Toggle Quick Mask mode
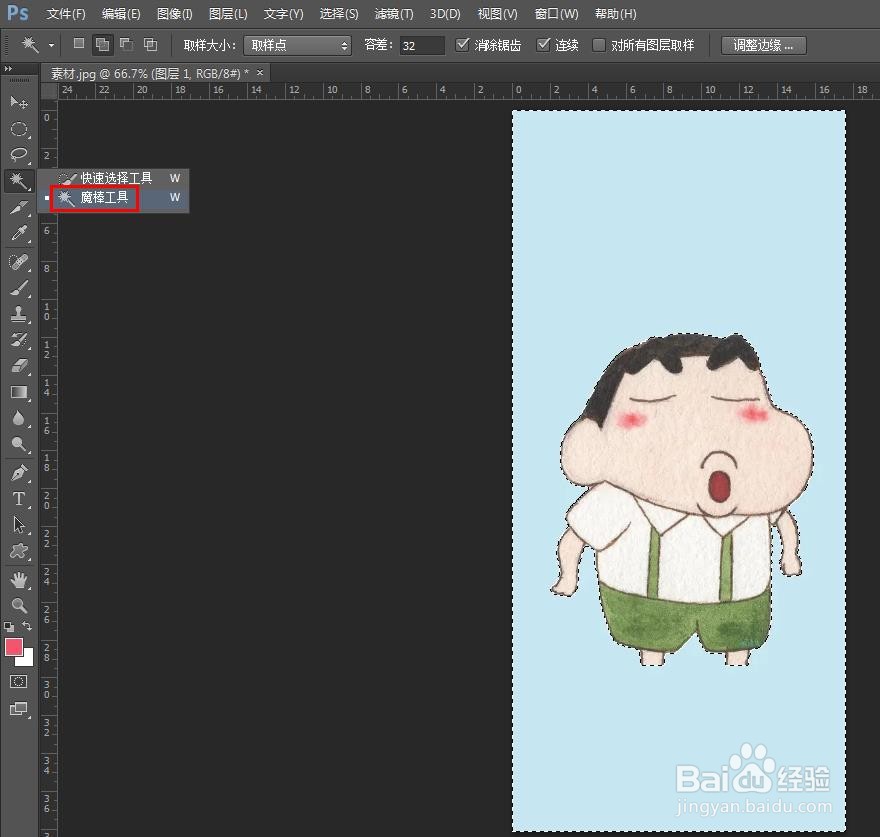This screenshot has width=880, height=837. [19, 682]
